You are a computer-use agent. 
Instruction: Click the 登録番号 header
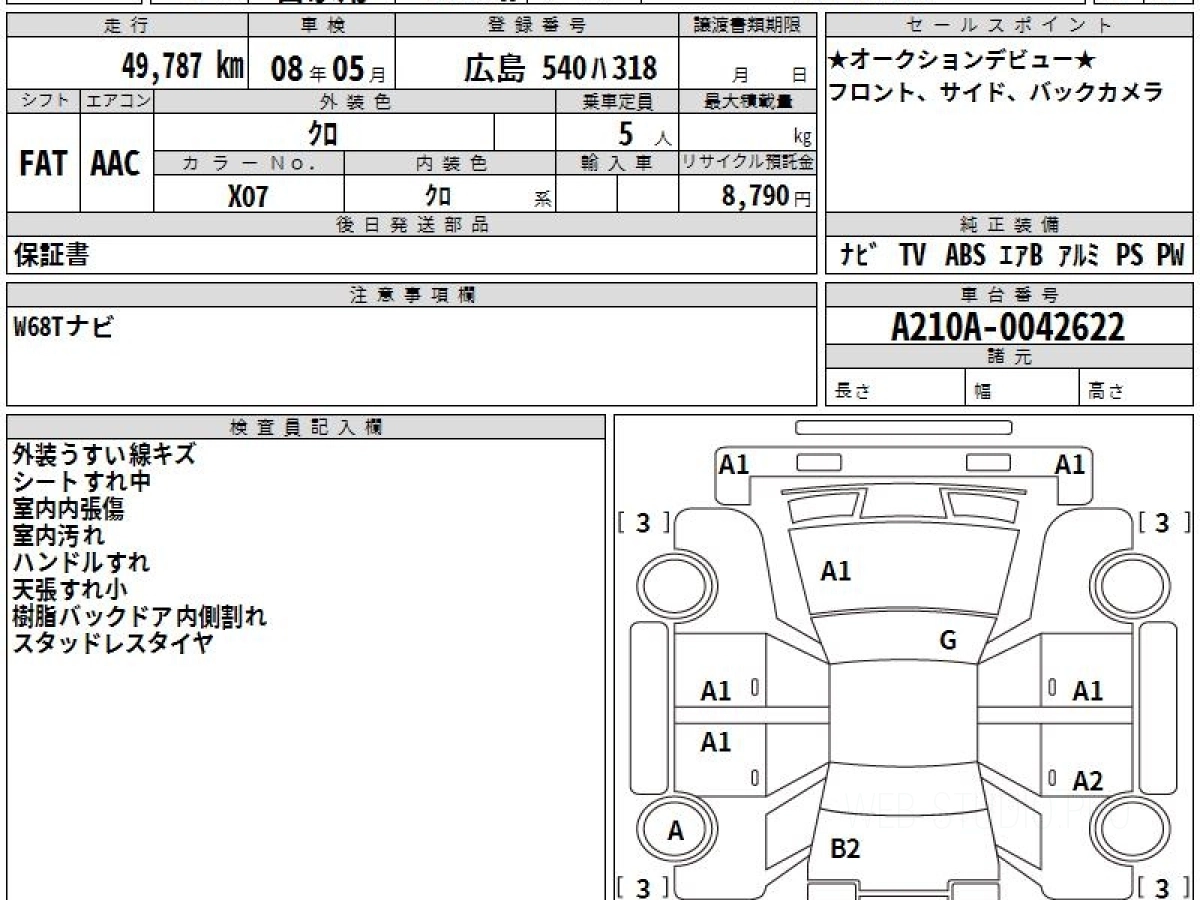click(538, 26)
